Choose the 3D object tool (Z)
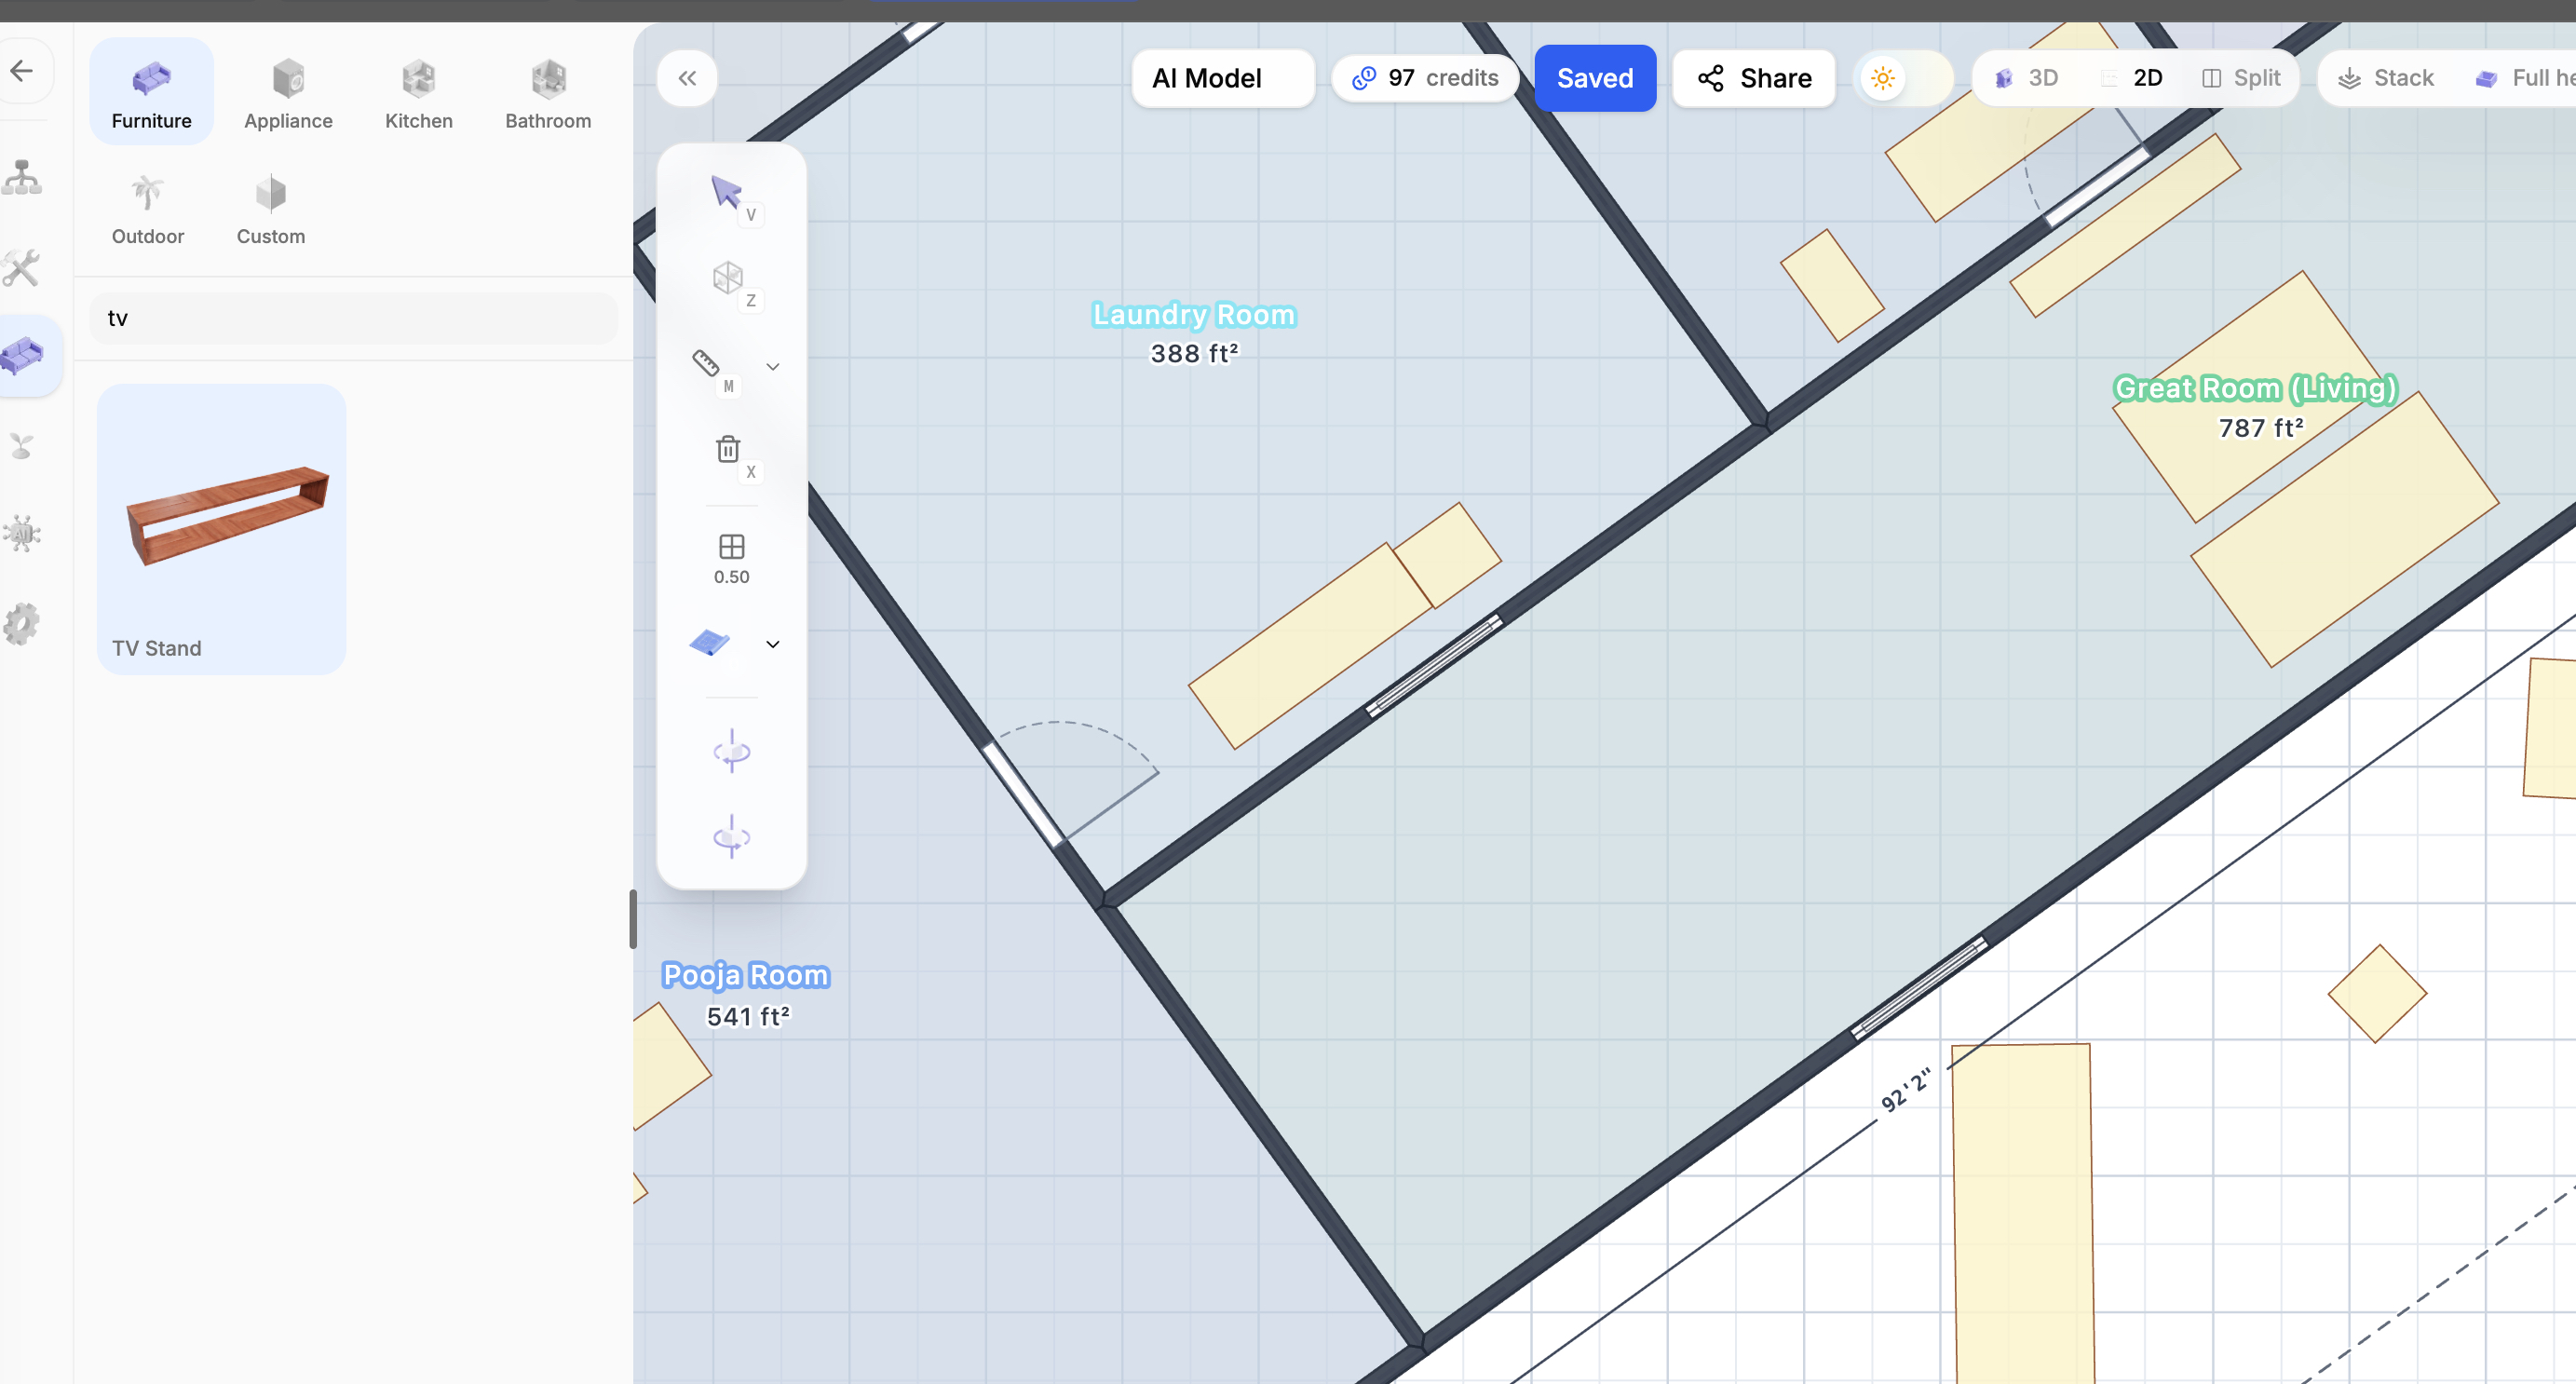 728,278
